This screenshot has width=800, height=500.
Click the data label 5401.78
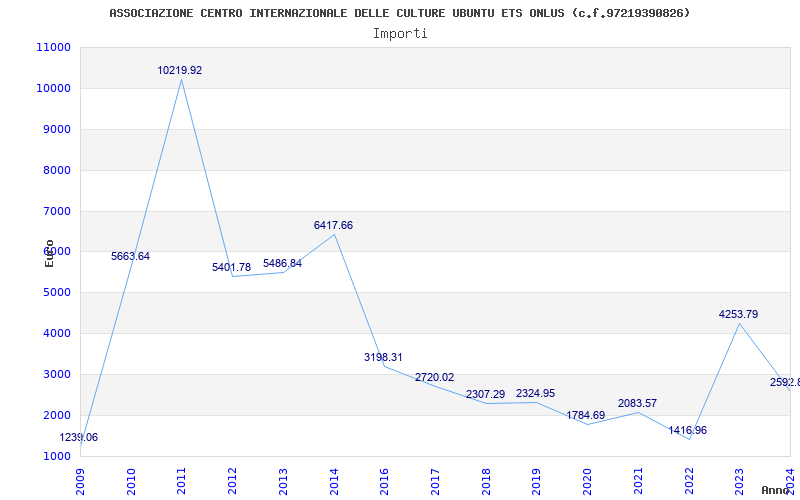click(232, 267)
